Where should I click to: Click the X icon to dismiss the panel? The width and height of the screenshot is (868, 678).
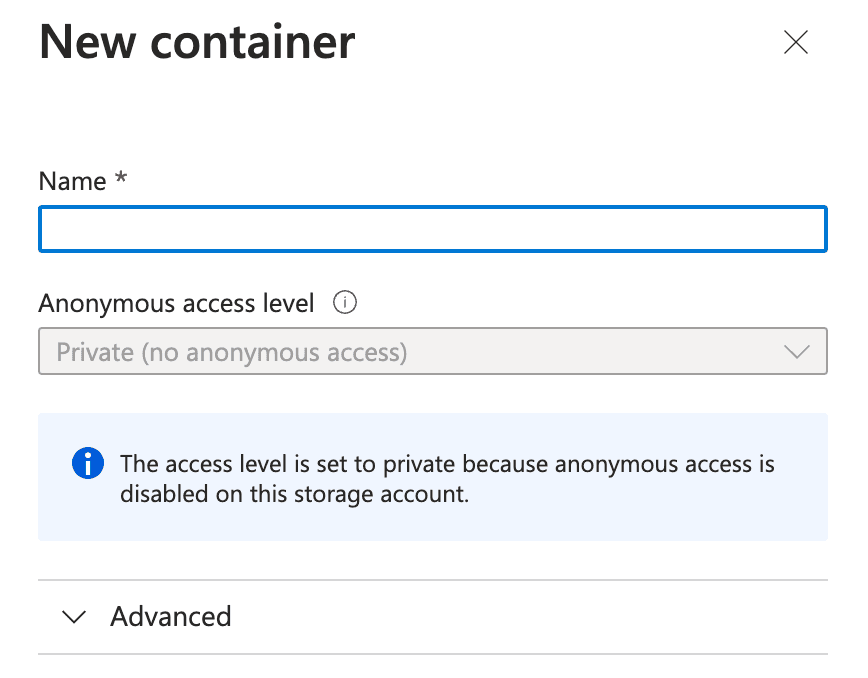point(795,42)
